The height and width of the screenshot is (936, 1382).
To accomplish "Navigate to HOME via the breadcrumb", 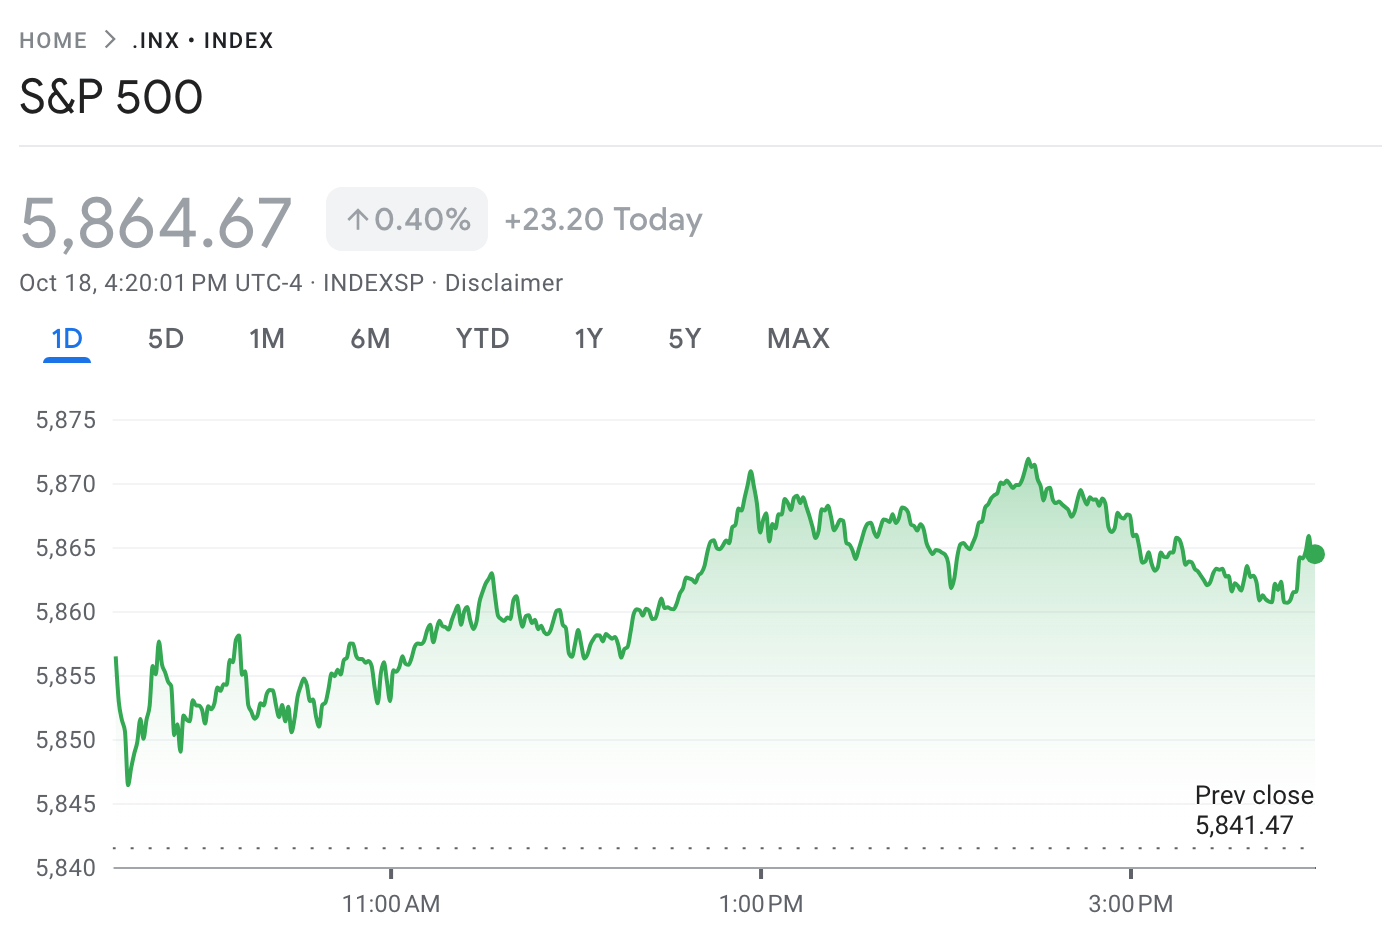I will 53,40.
